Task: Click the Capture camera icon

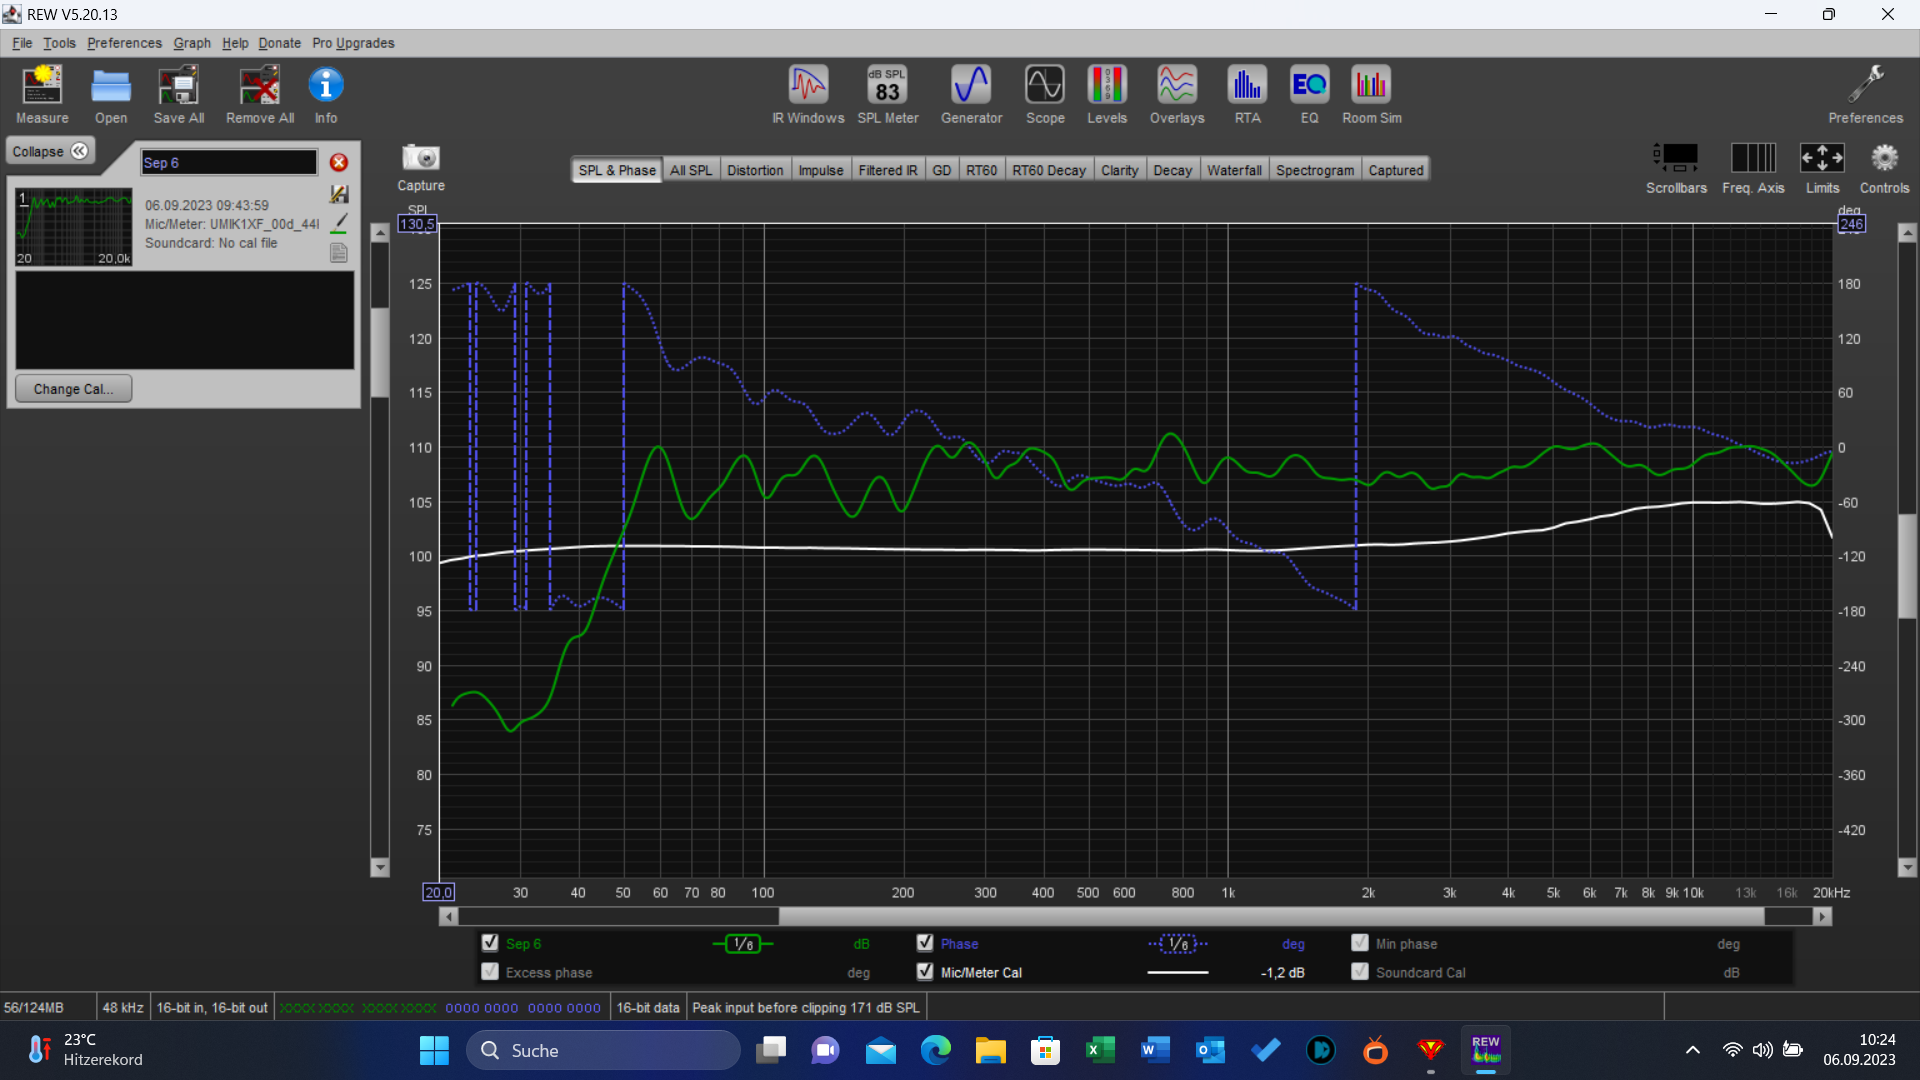Action: coord(421,159)
